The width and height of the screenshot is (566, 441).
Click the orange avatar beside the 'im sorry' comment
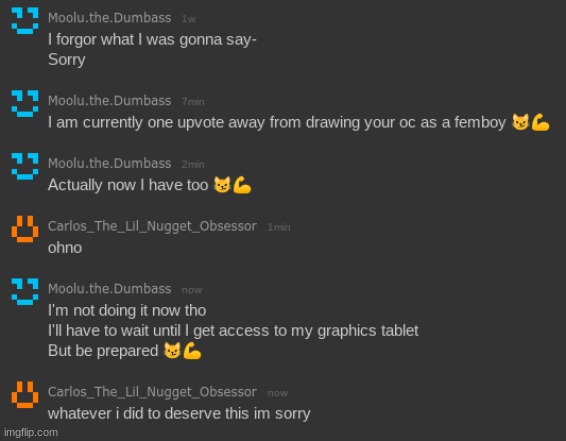[x=25, y=395]
